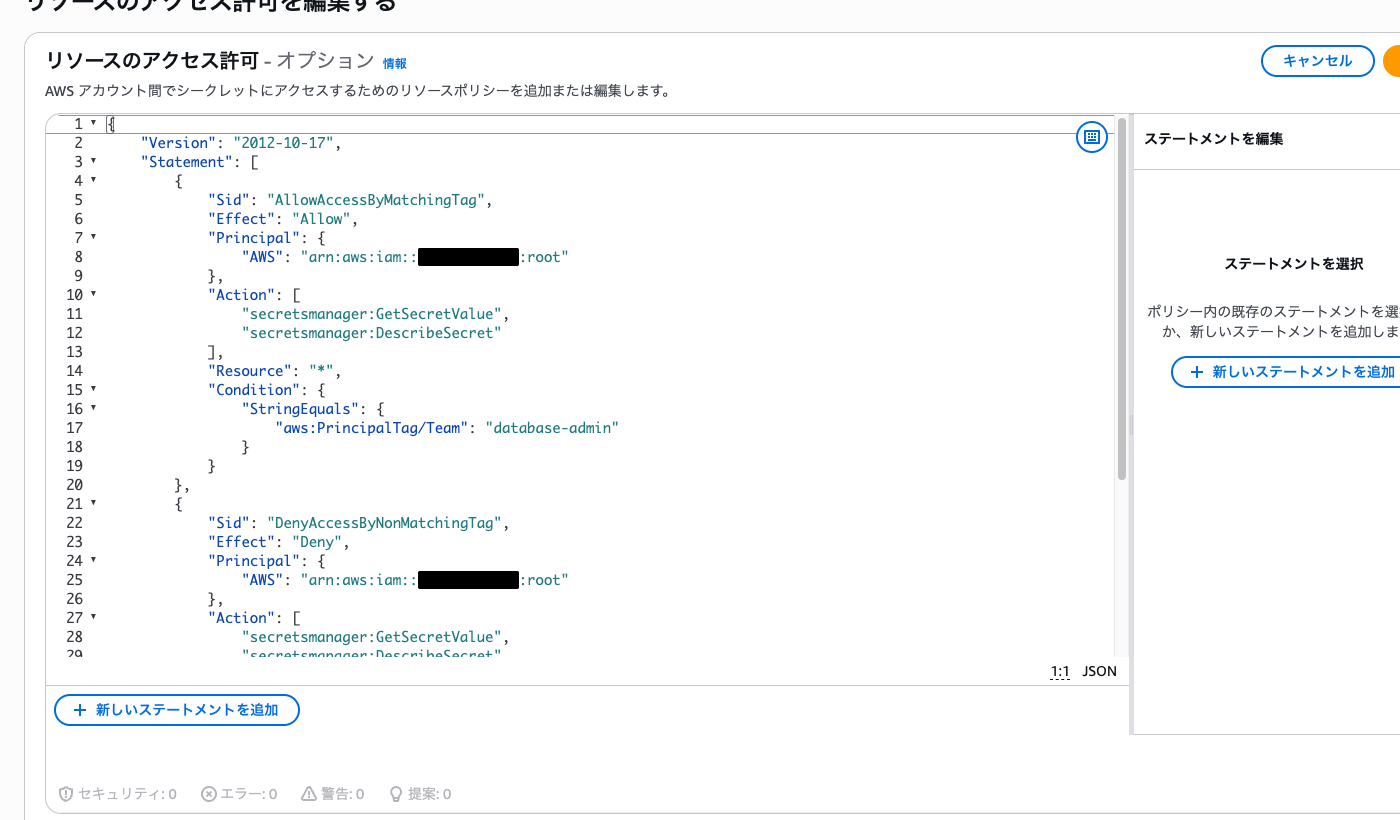Click the 1:1 cursor position indicator
Screen dimensions: 1400x820
pos(1060,671)
